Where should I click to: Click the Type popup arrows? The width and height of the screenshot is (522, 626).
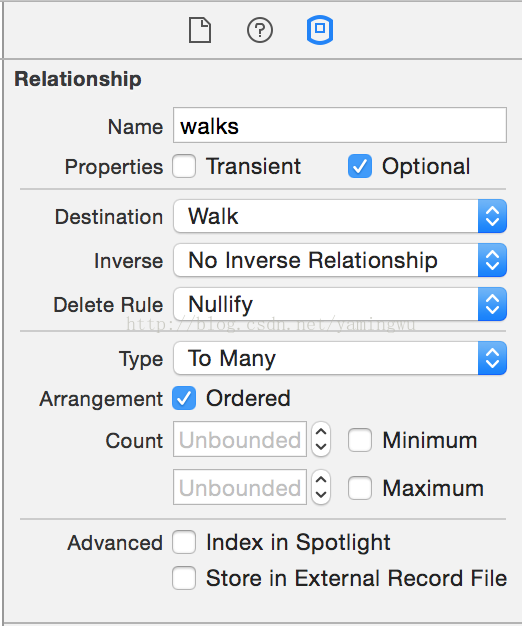point(492,358)
